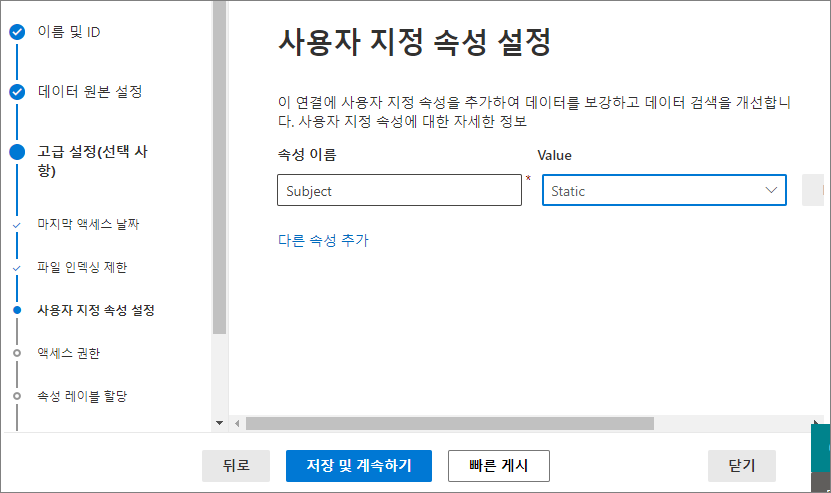
Task: Click the horizontal scrollbar thumb
Action: pyautogui.click(x=450, y=424)
